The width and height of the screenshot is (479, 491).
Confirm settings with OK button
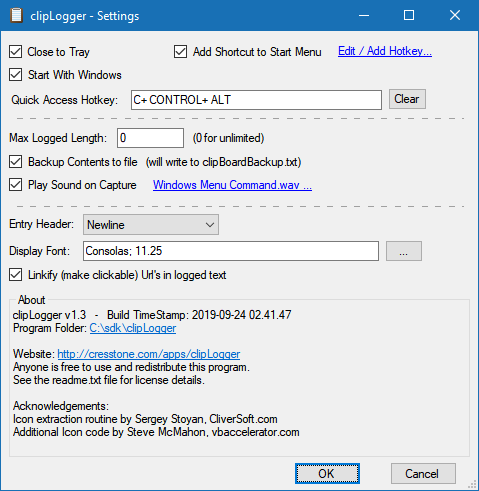pyautogui.click(x=327, y=473)
